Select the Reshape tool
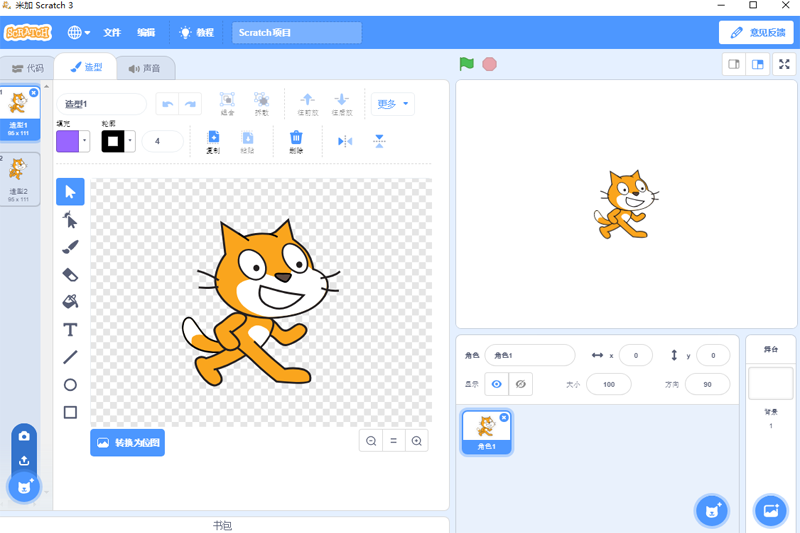 (x=70, y=220)
